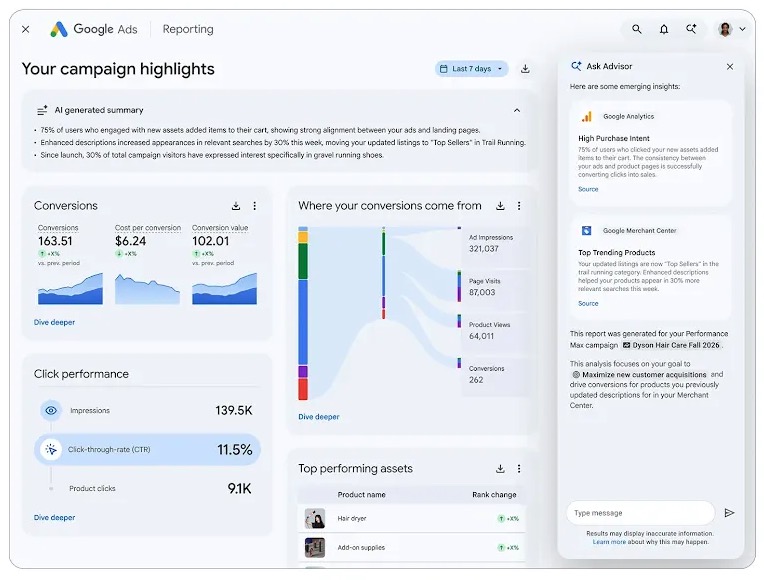Click Dive deeper under Click performance

54,518
